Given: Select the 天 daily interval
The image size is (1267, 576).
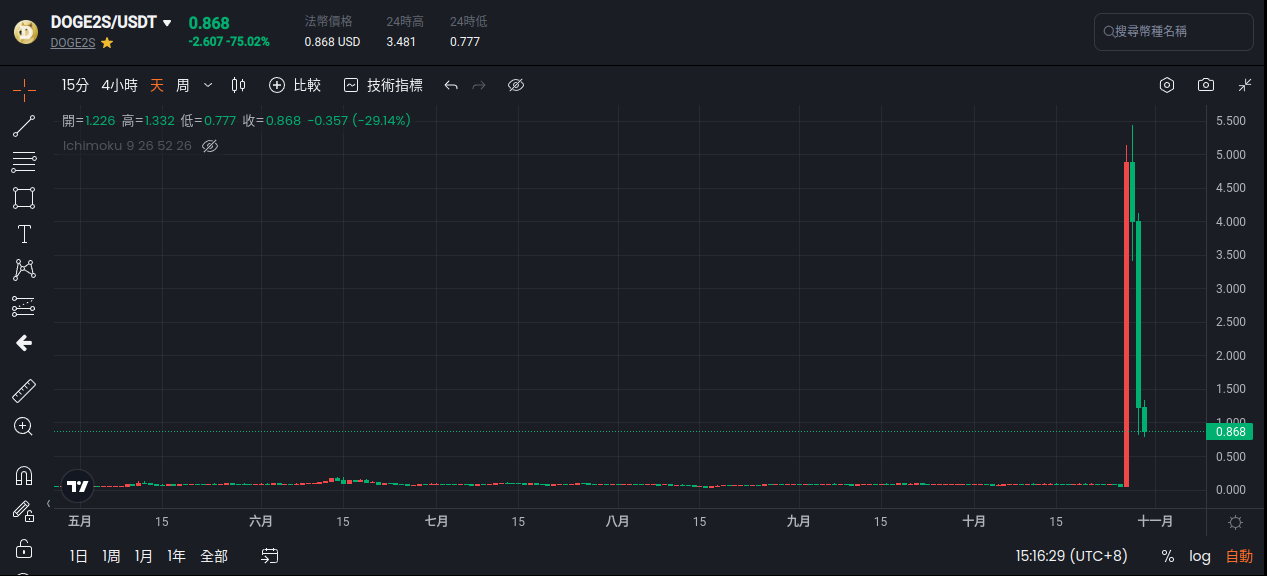Looking at the screenshot, I should [x=157, y=85].
